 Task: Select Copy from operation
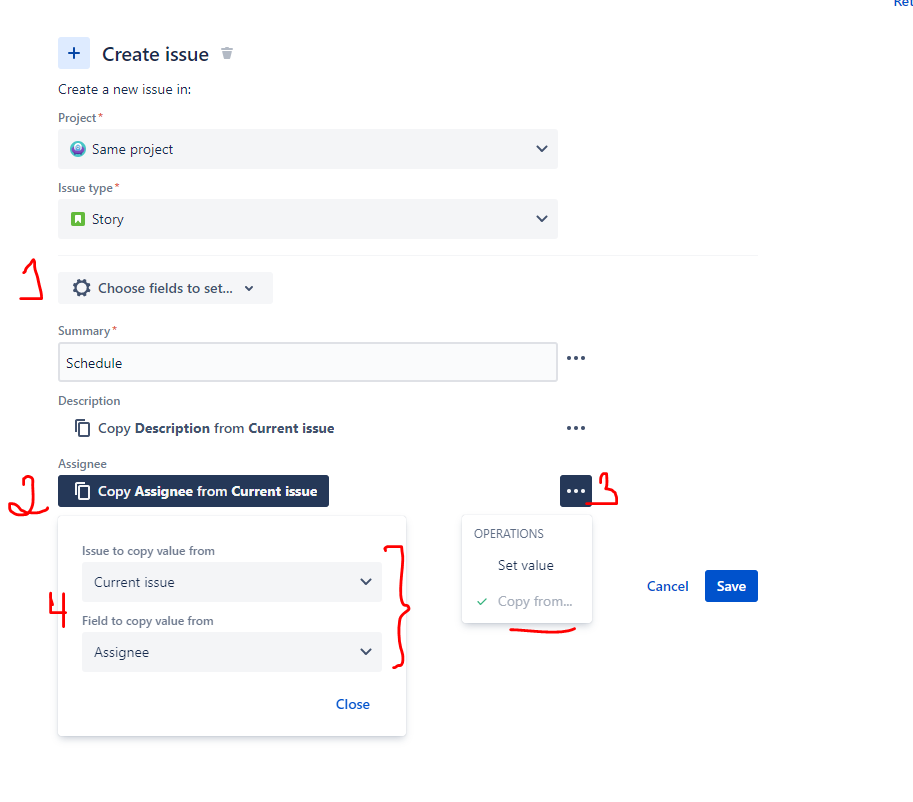coord(527,602)
